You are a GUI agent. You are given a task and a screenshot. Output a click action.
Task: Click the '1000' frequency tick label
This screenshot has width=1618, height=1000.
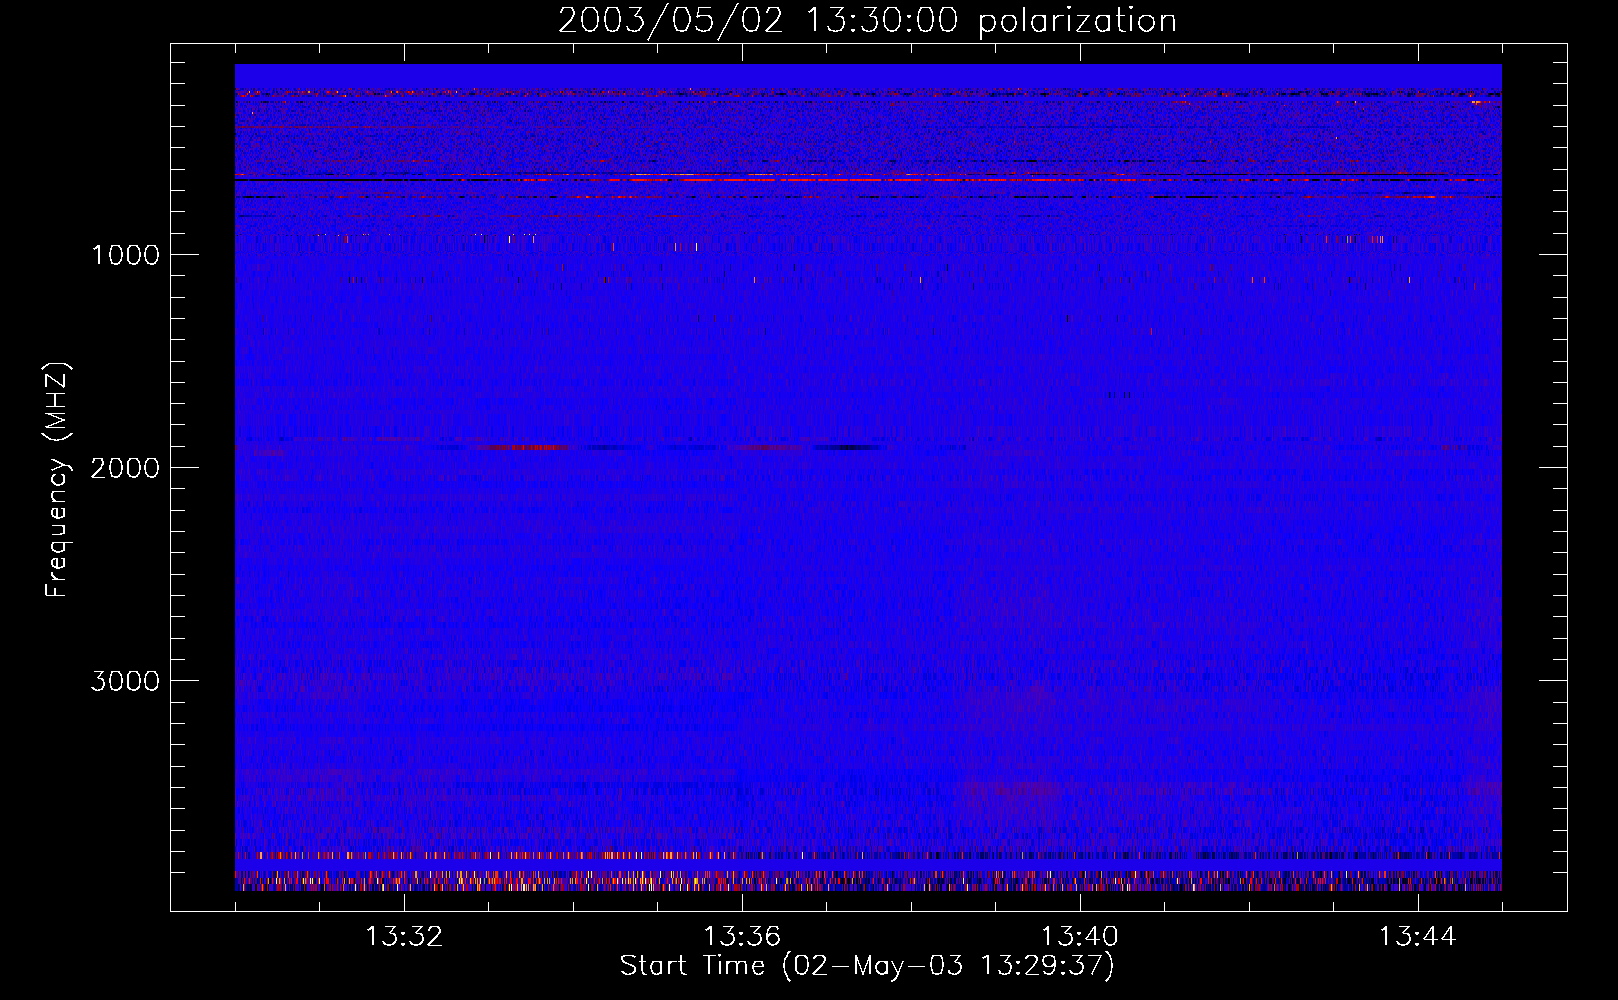point(125,255)
